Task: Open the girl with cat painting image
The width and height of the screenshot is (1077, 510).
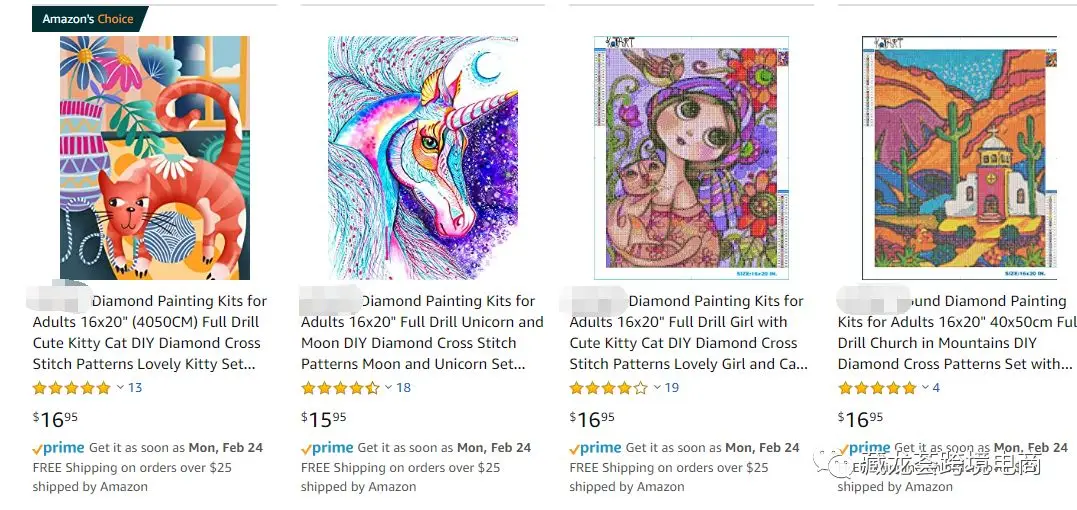Action: (691, 158)
